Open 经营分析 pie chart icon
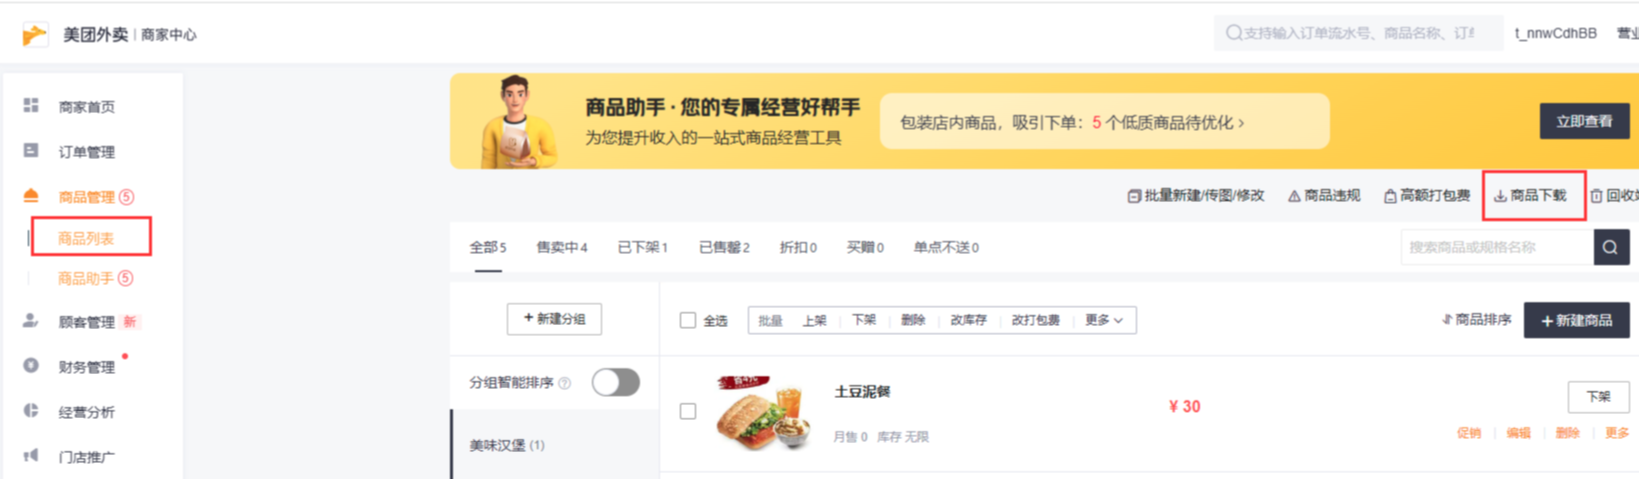 31,411
